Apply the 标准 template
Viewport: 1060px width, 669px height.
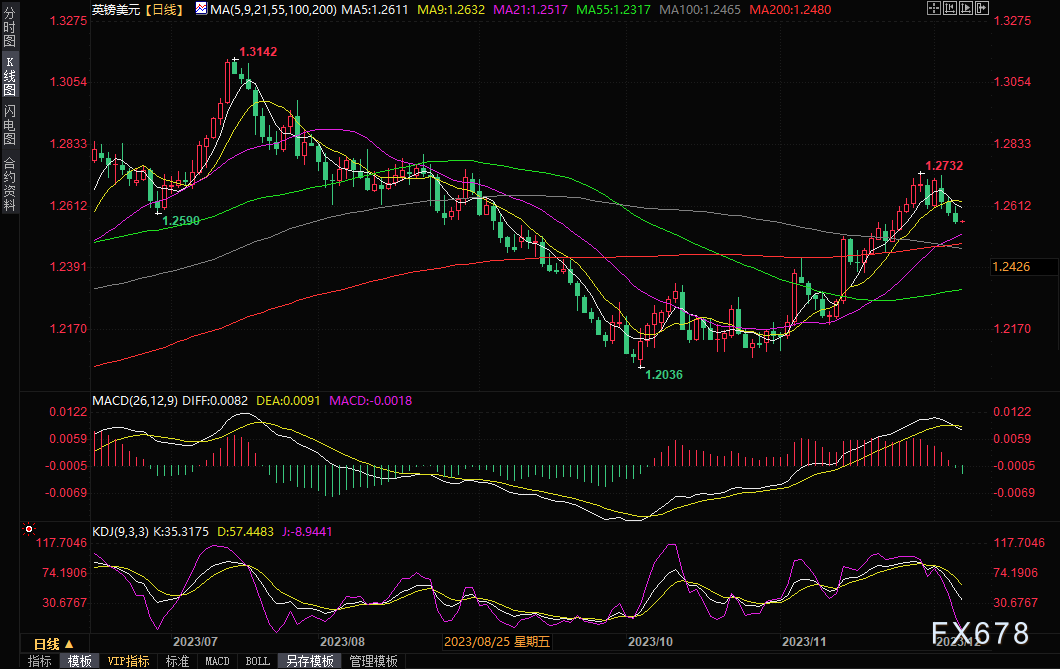177,661
